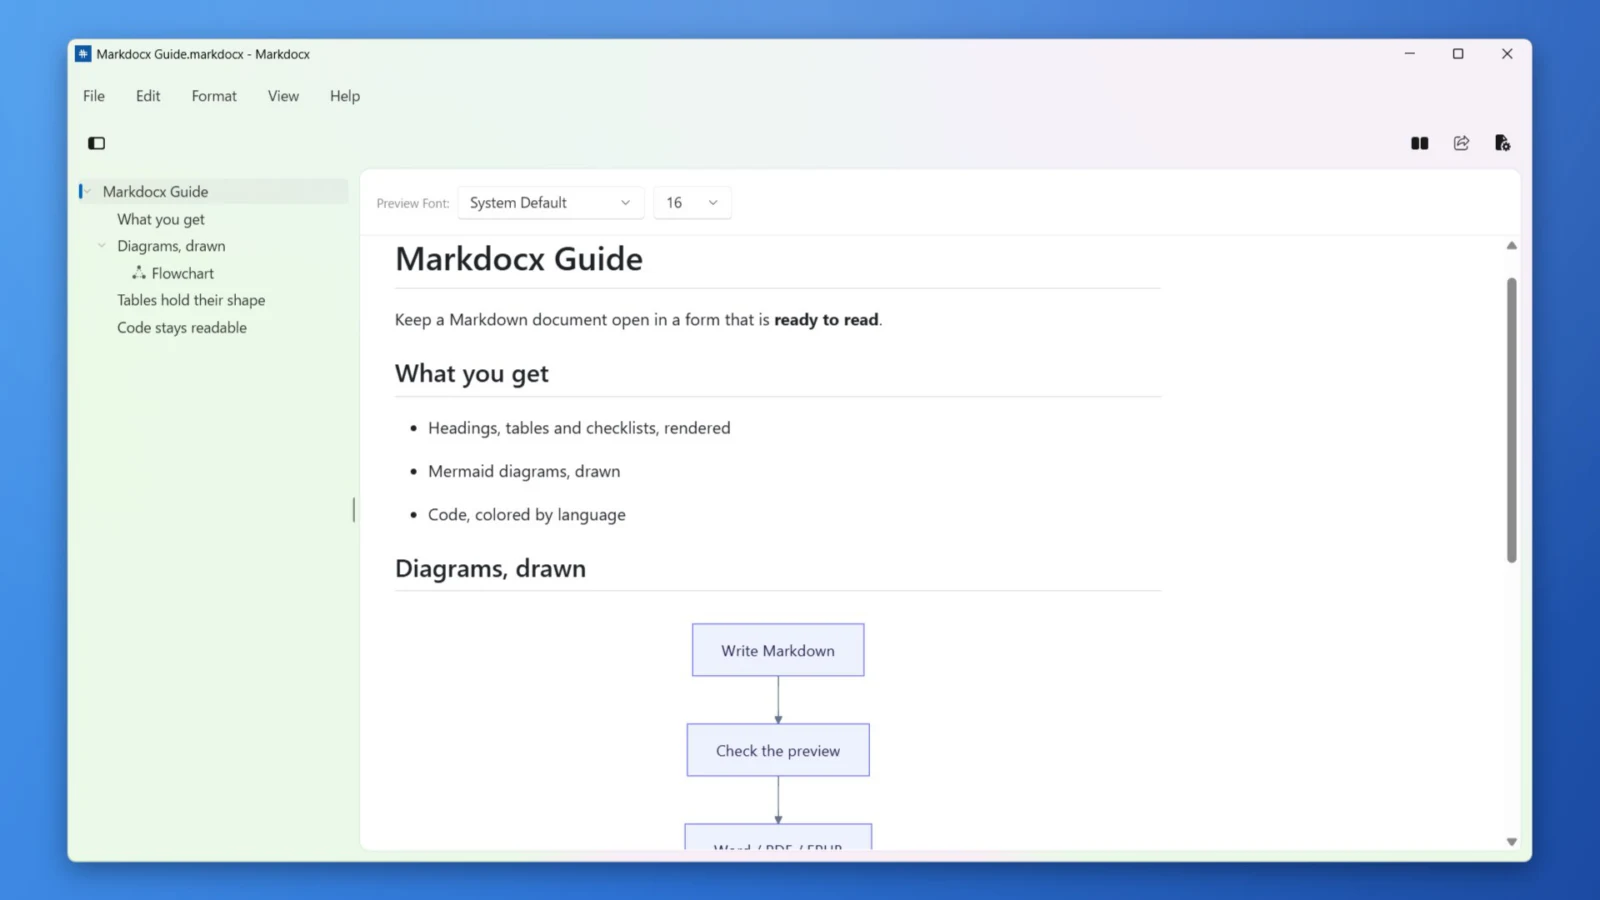Click the sidebar splitter handle

[x=354, y=510]
